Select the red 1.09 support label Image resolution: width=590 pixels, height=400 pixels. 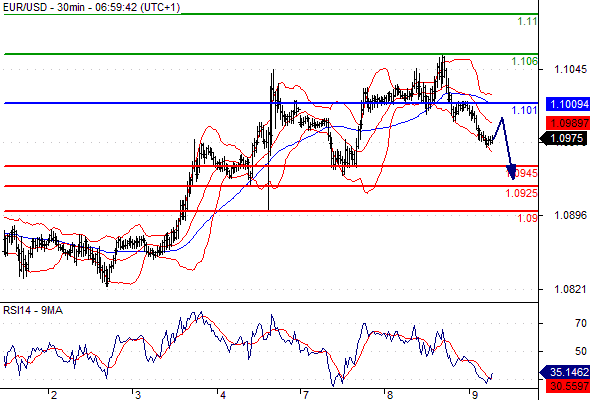pyautogui.click(x=528, y=218)
